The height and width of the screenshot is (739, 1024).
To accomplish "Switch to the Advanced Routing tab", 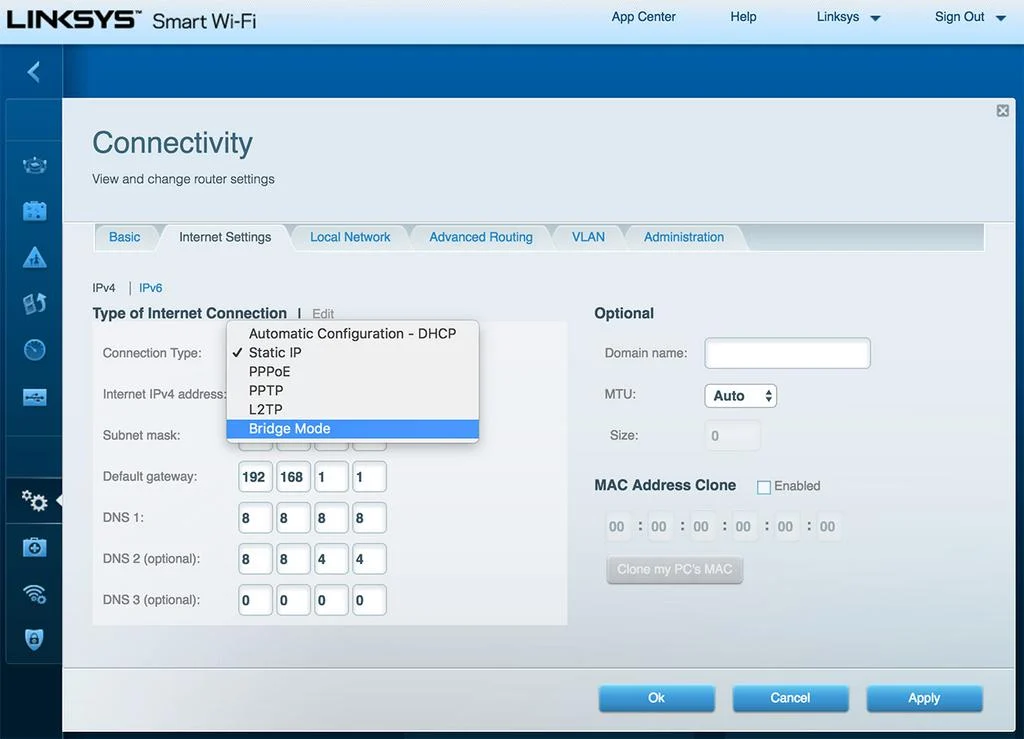I will click(481, 237).
